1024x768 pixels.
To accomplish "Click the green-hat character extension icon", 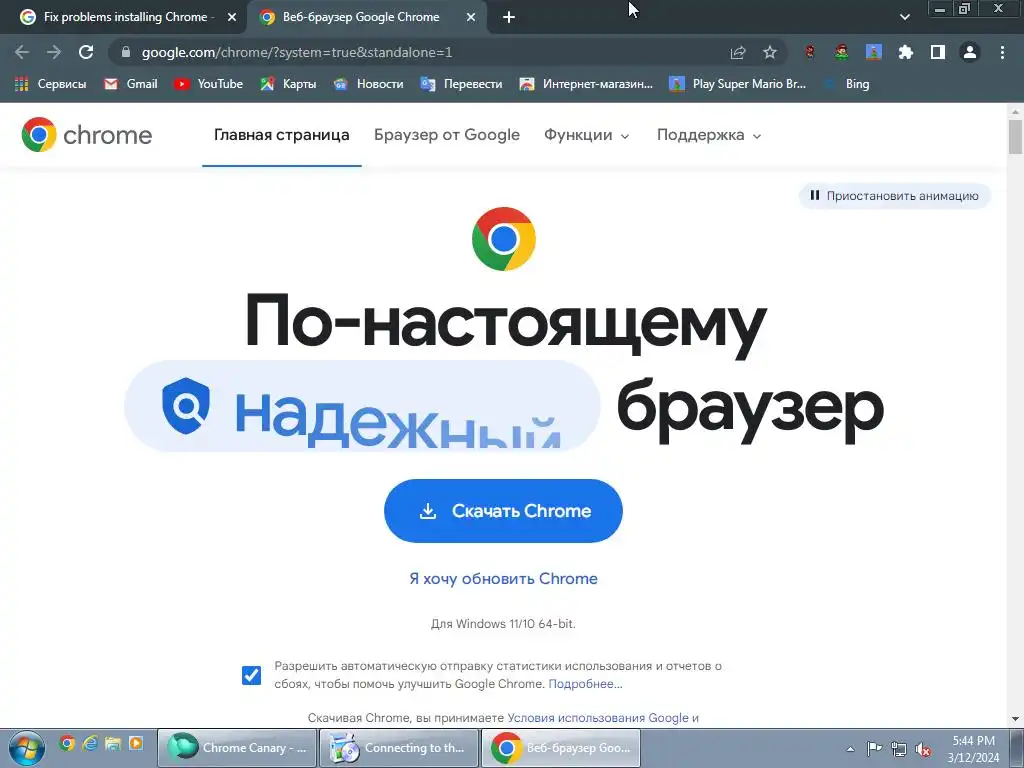I will 842,52.
